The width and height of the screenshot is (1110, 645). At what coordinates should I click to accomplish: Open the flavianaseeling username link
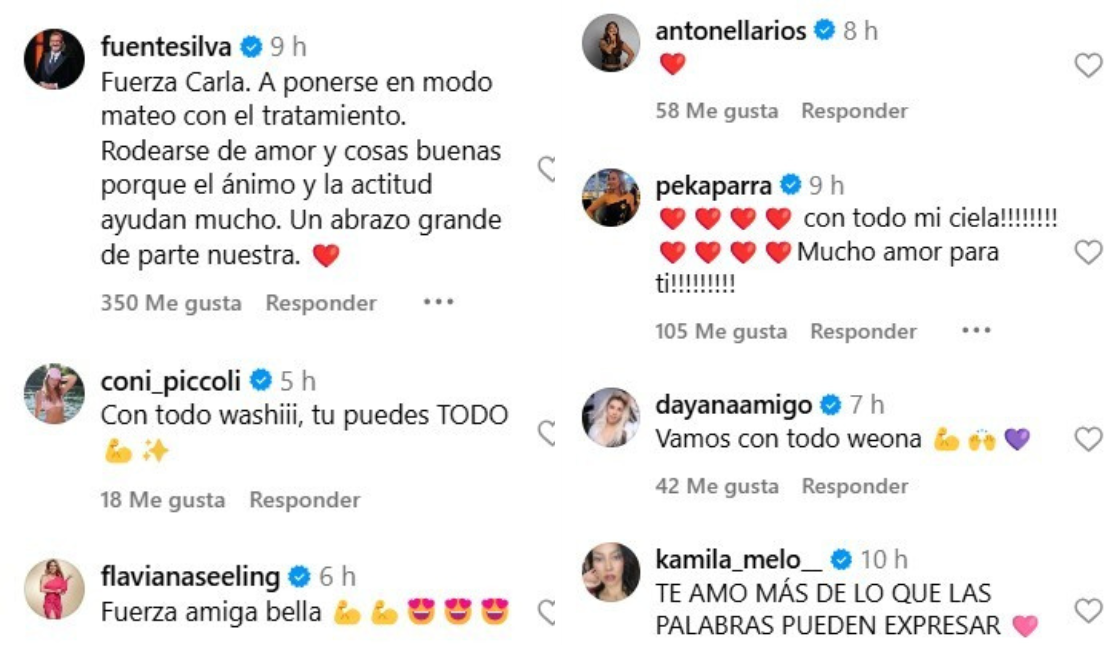[x=190, y=576]
